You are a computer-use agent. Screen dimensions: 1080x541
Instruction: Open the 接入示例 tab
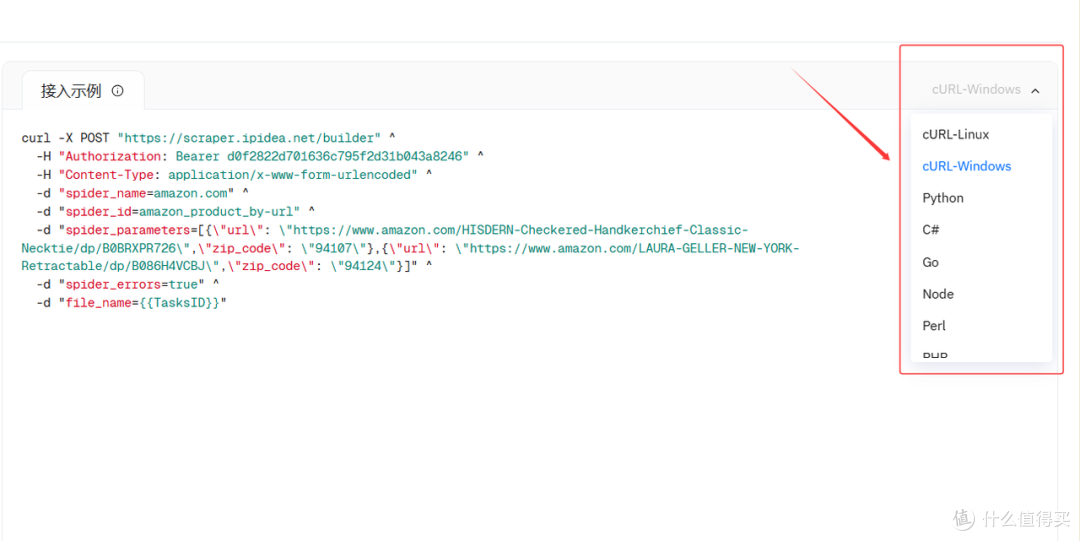(x=83, y=90)
